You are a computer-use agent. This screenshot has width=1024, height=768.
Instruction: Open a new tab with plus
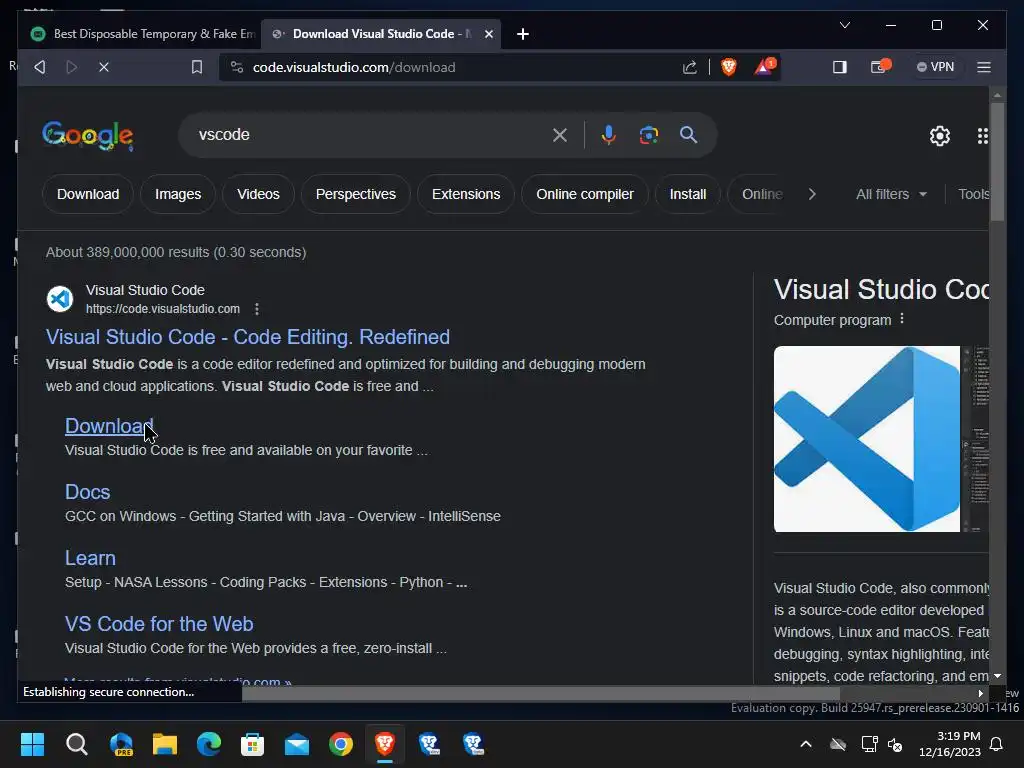click(x=522, y=34)
